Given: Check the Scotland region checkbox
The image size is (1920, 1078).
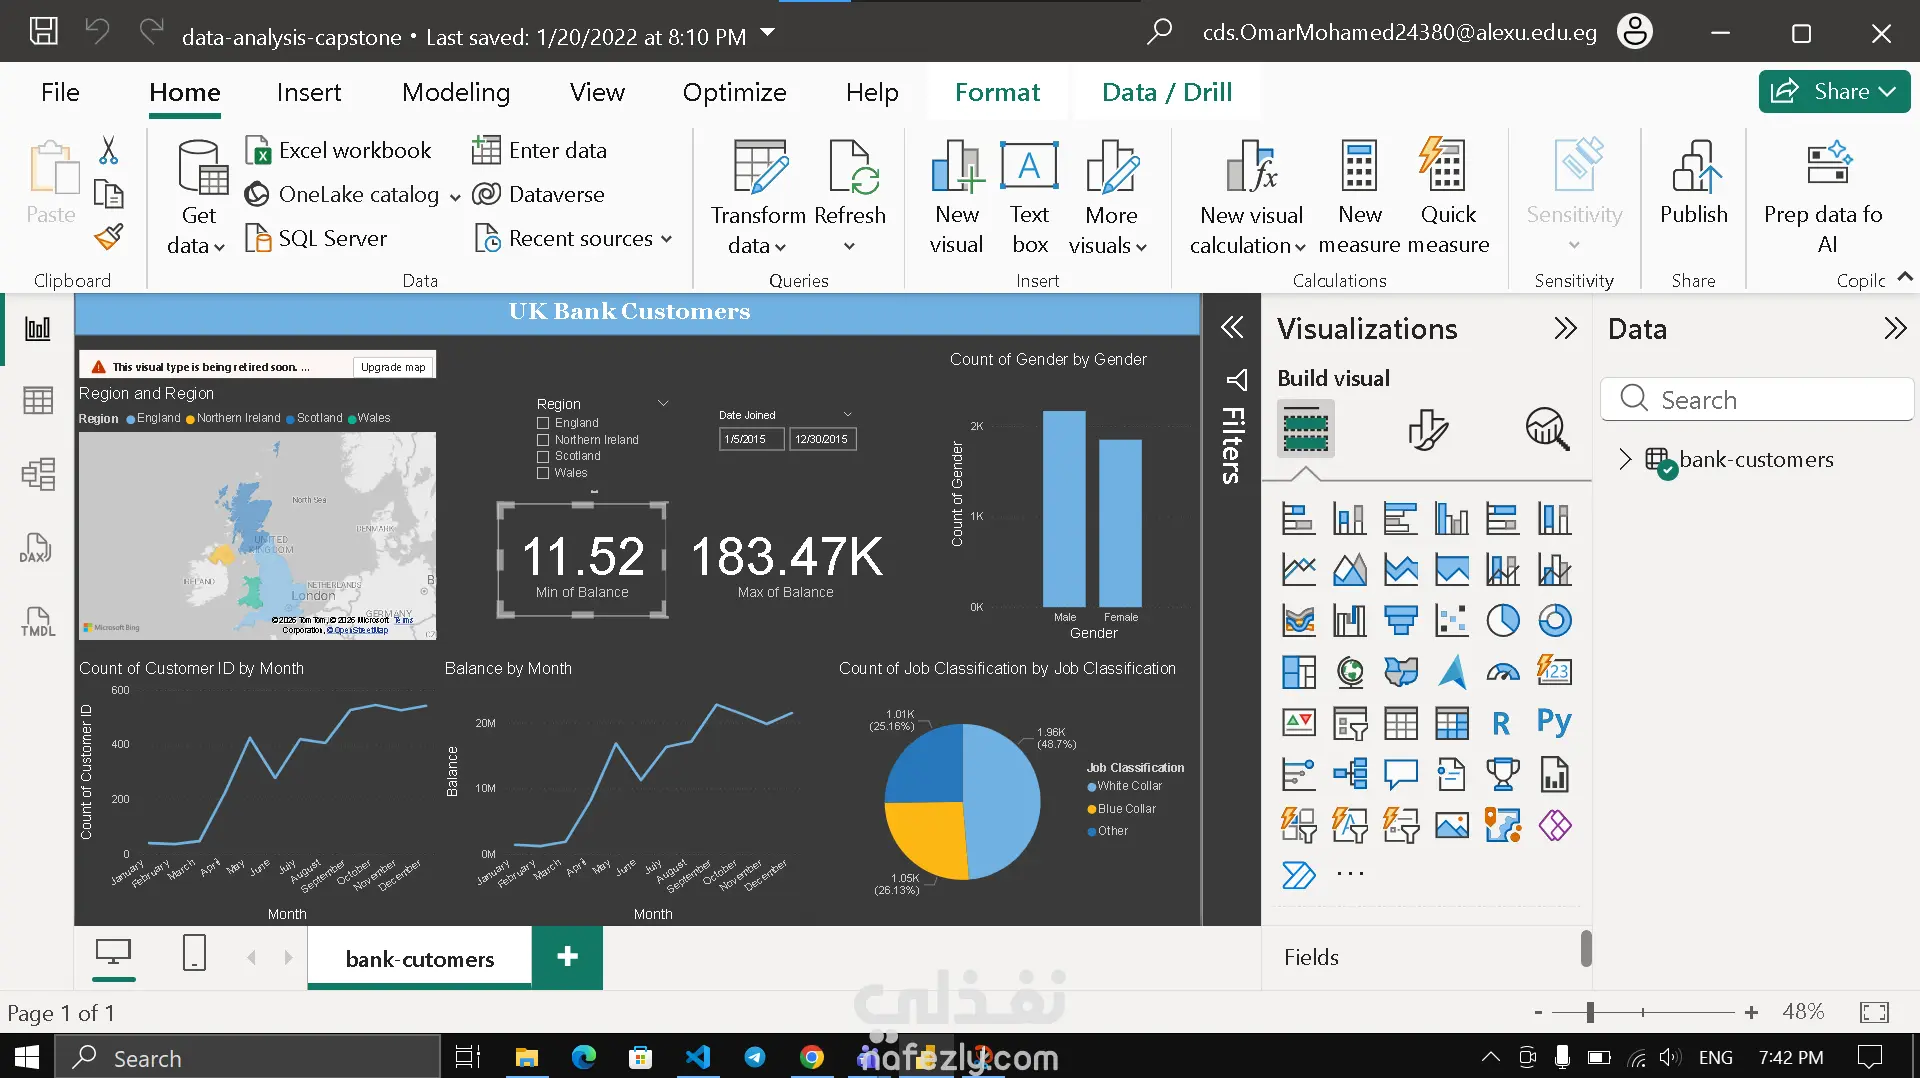Looking at the screenshot, I should [x=543, y=456].
